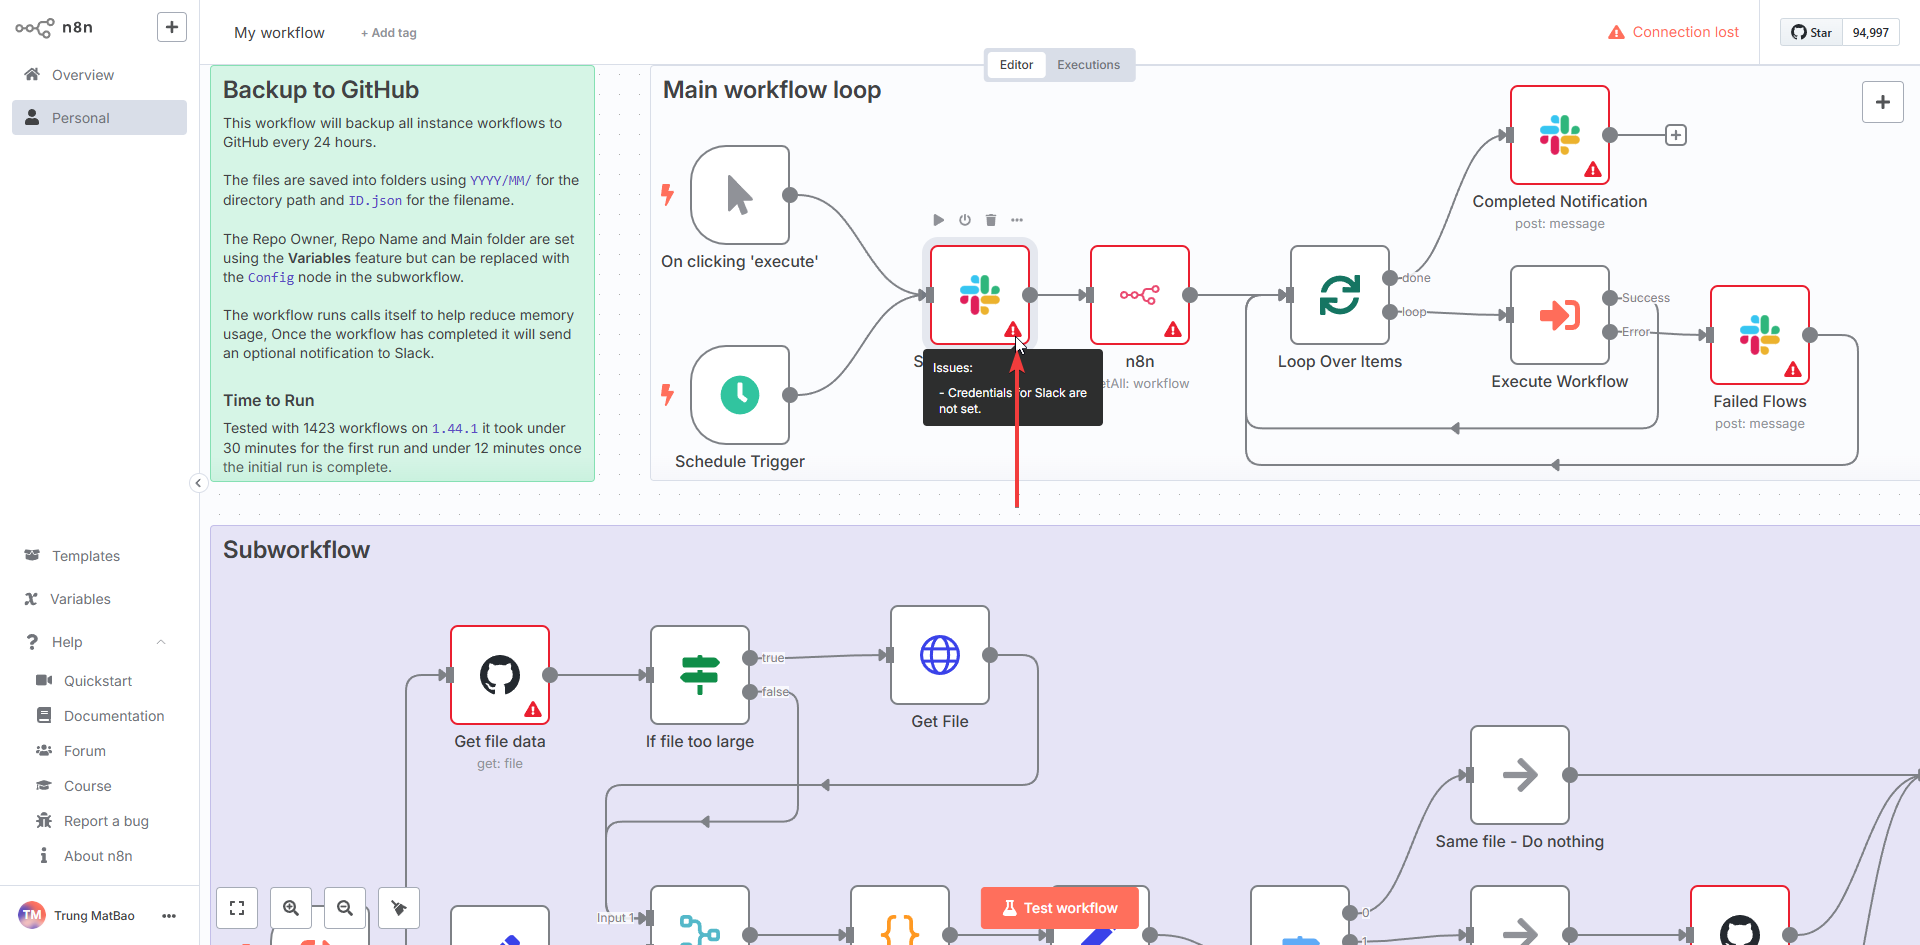Image resolution: width=1920 pixels, height=945 pixels.
Task: Click true output of If file too large
Action: coord(750,658)
